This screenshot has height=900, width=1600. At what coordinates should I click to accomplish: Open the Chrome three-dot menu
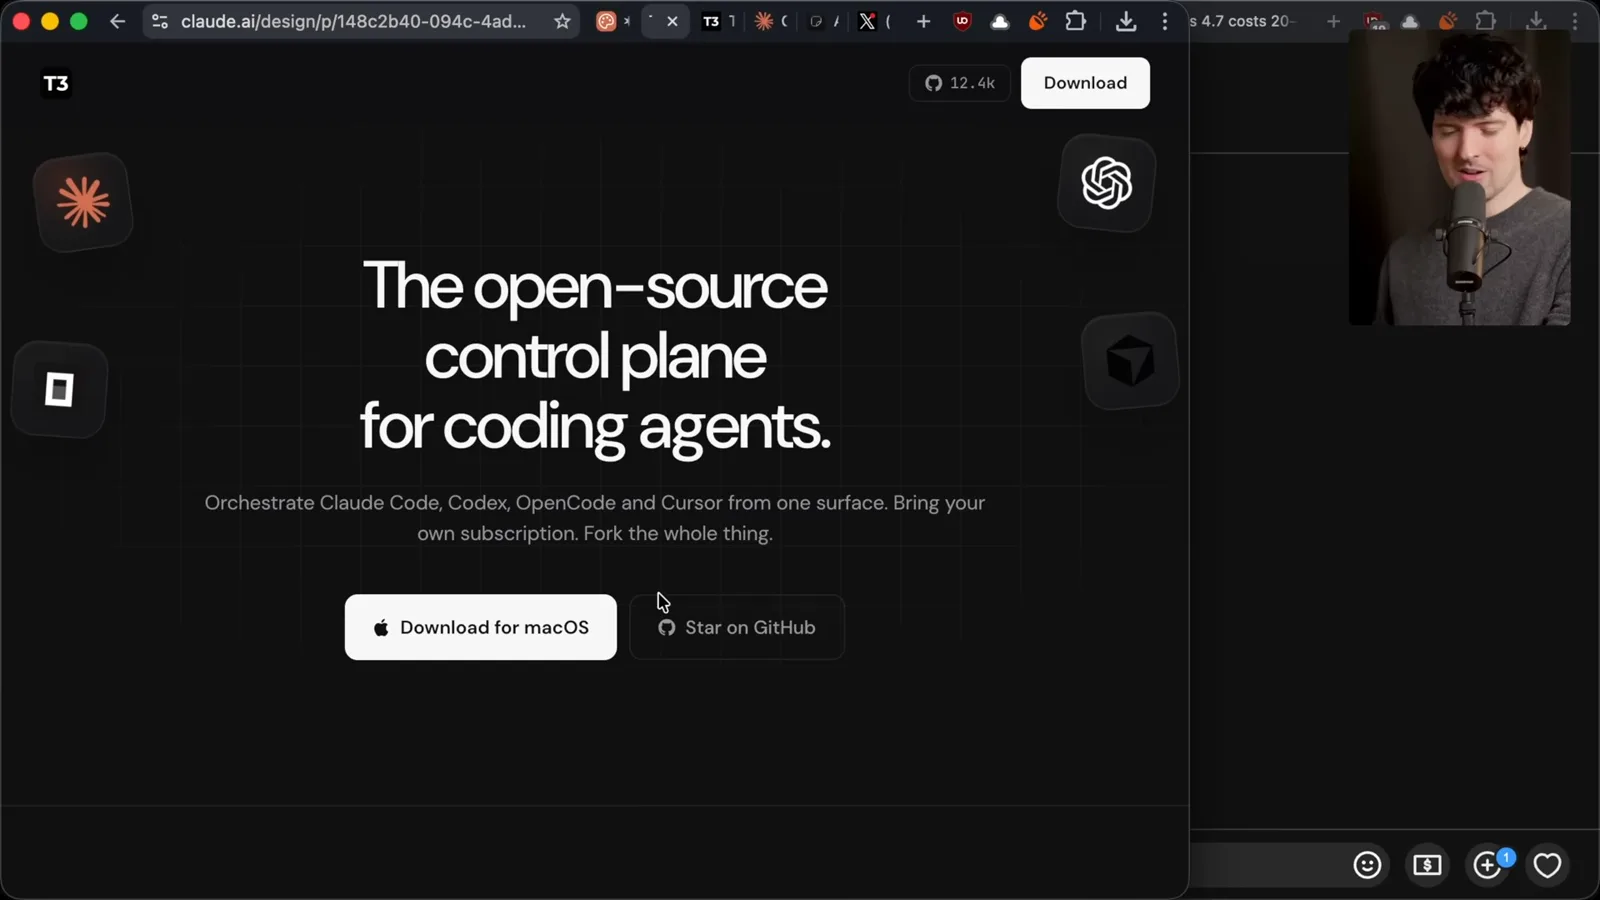click(x=1165, y=21)
